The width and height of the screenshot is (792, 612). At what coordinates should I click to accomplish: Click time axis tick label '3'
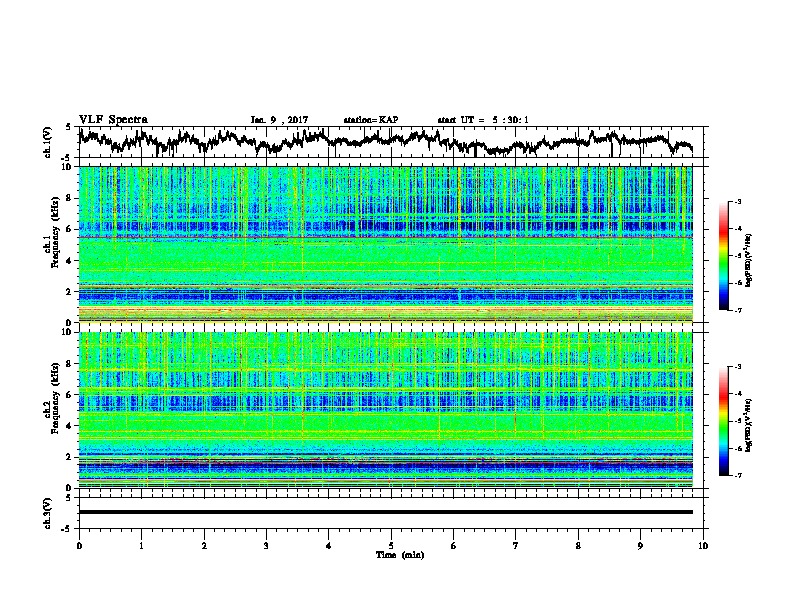point(266,546)
